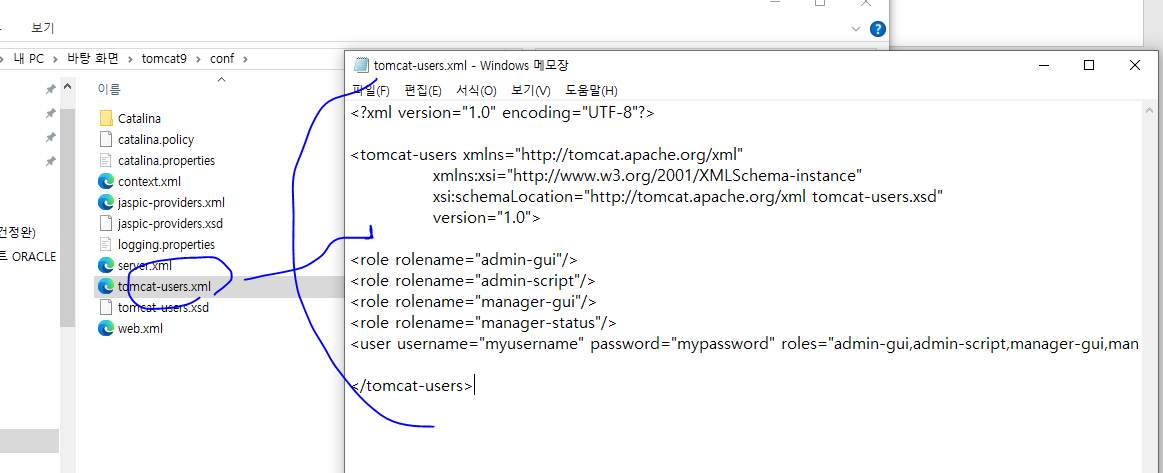
Task: Maximize the Notepad window
Action: (x=1089, y=65)
